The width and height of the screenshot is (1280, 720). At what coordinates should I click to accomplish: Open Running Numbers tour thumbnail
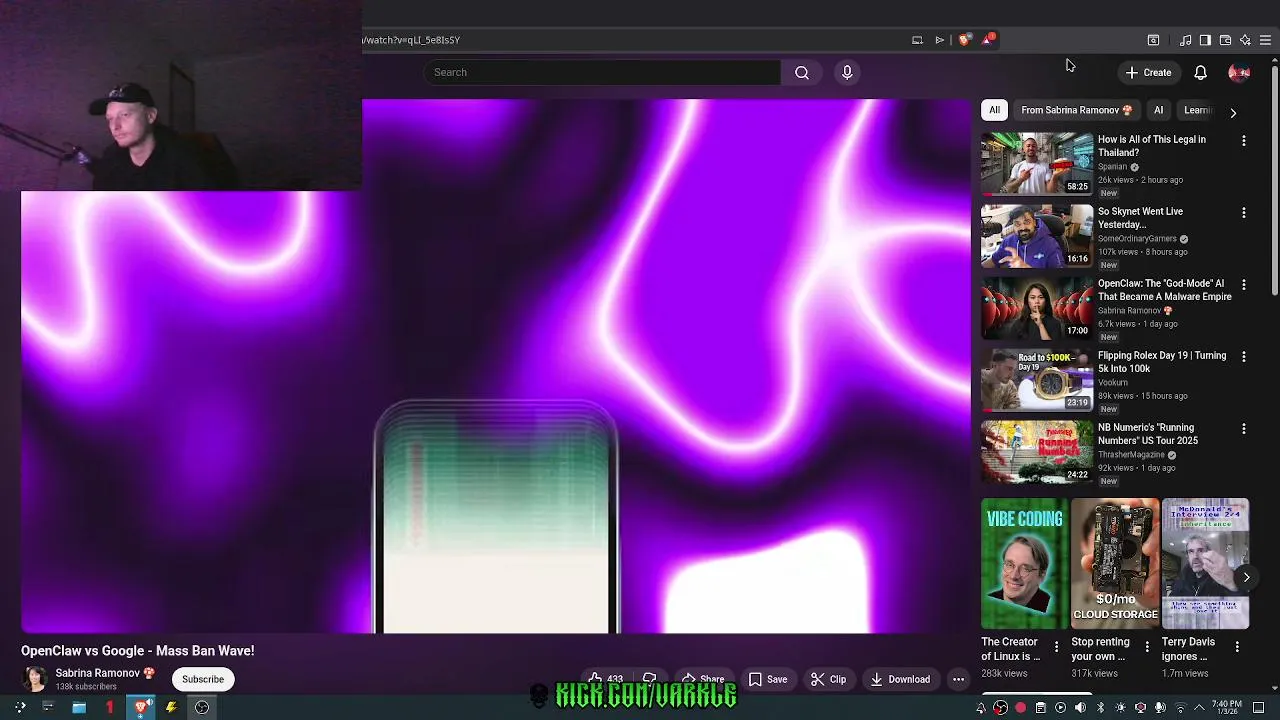1037,452
